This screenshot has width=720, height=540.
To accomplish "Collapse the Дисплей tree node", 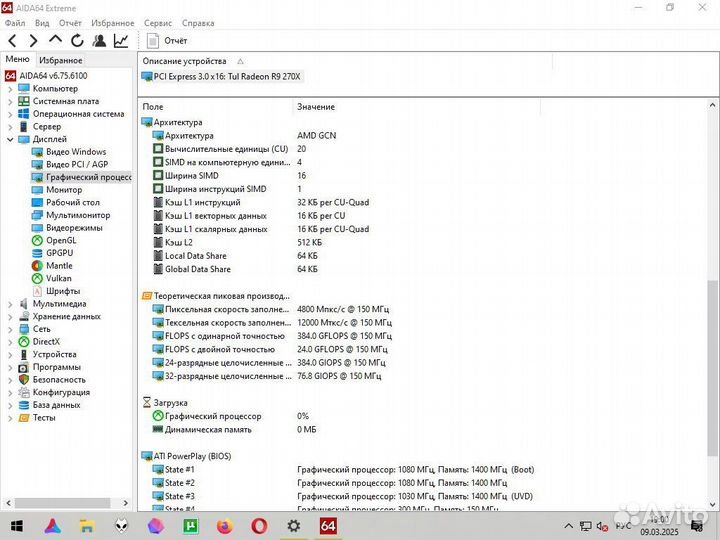I will [11, 139].
